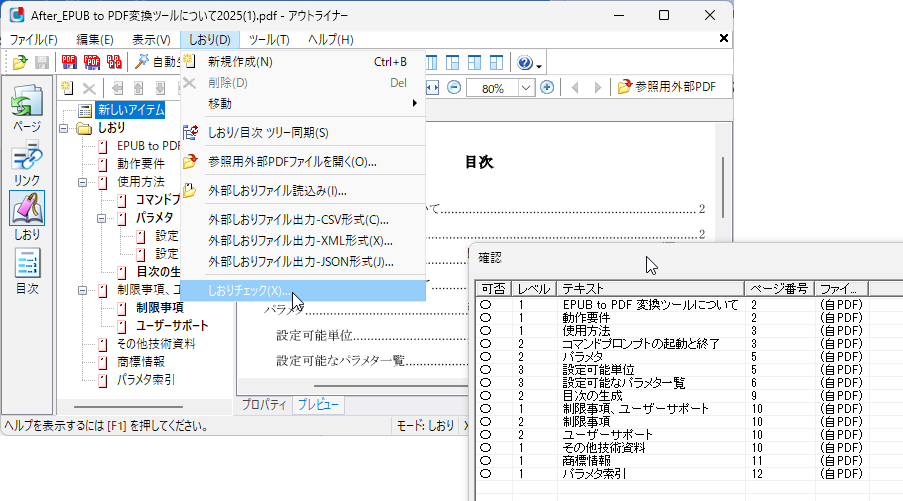Click the 参照用外部PDF toolbar button

tap(667, 87)
